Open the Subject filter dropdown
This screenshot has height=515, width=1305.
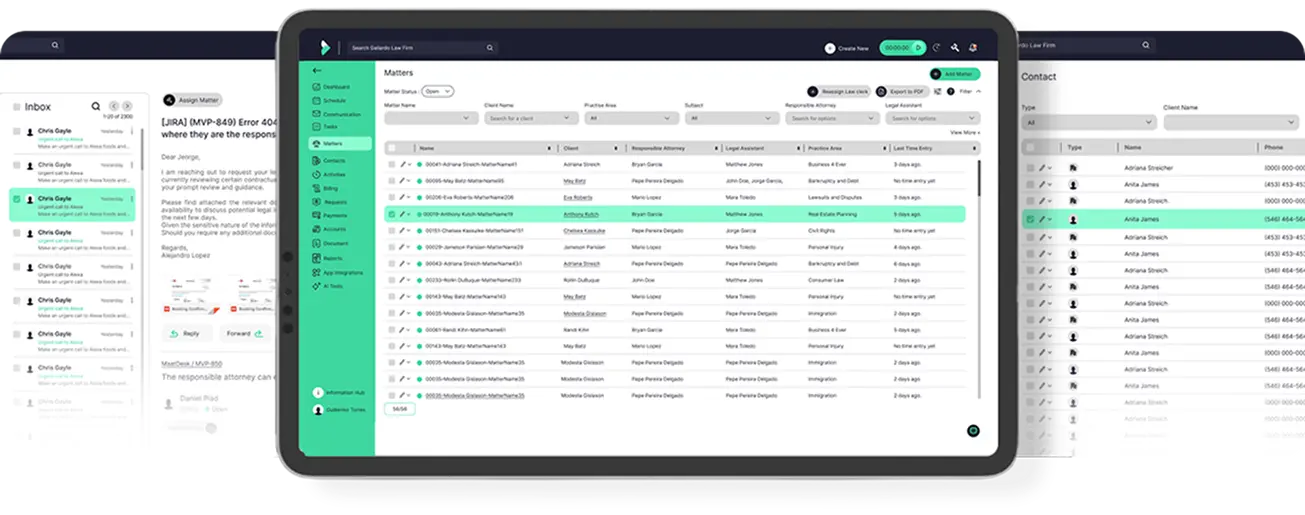pos(732,118)
